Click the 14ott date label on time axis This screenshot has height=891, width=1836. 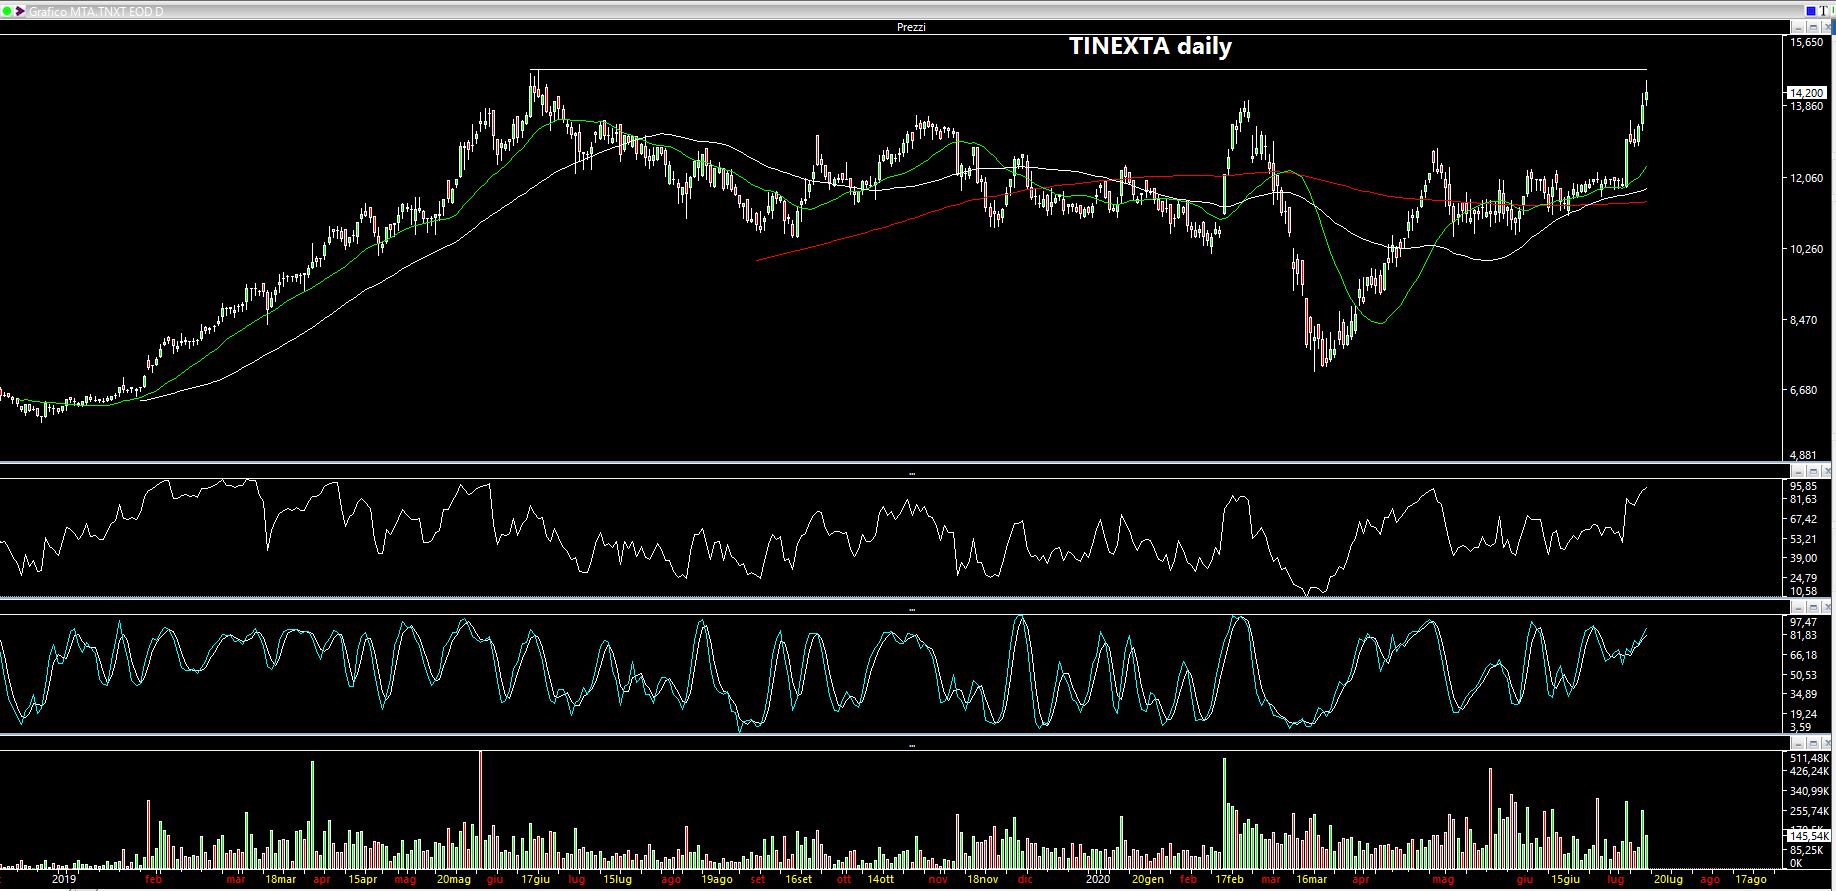881,879
